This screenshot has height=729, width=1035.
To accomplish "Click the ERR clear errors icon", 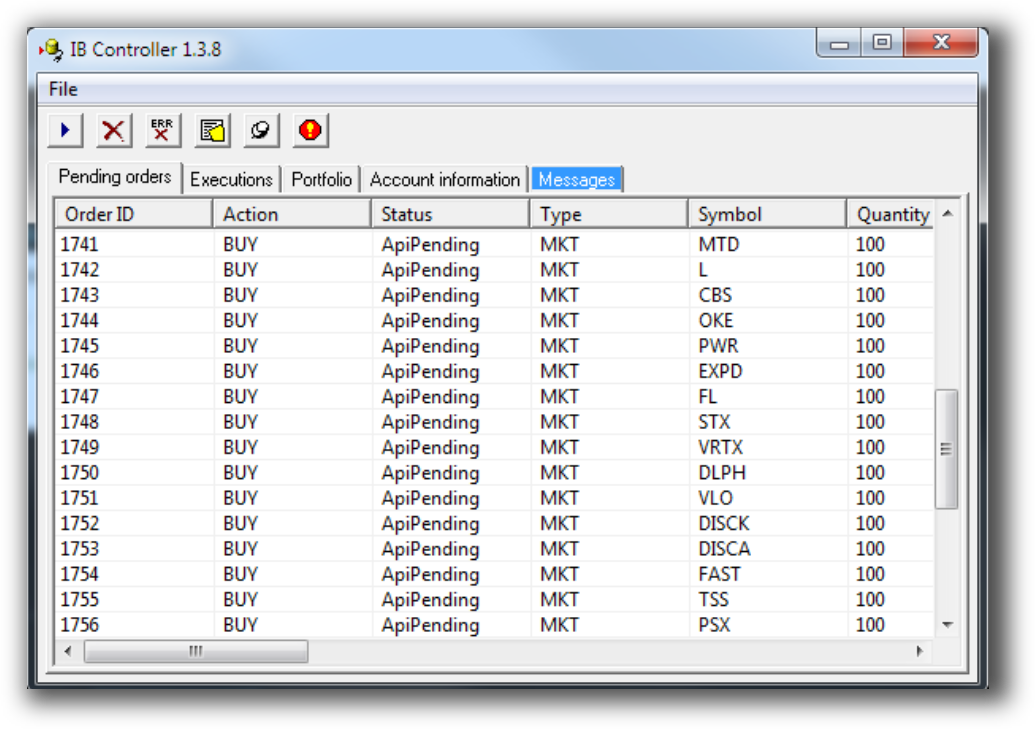I will 161,129.
